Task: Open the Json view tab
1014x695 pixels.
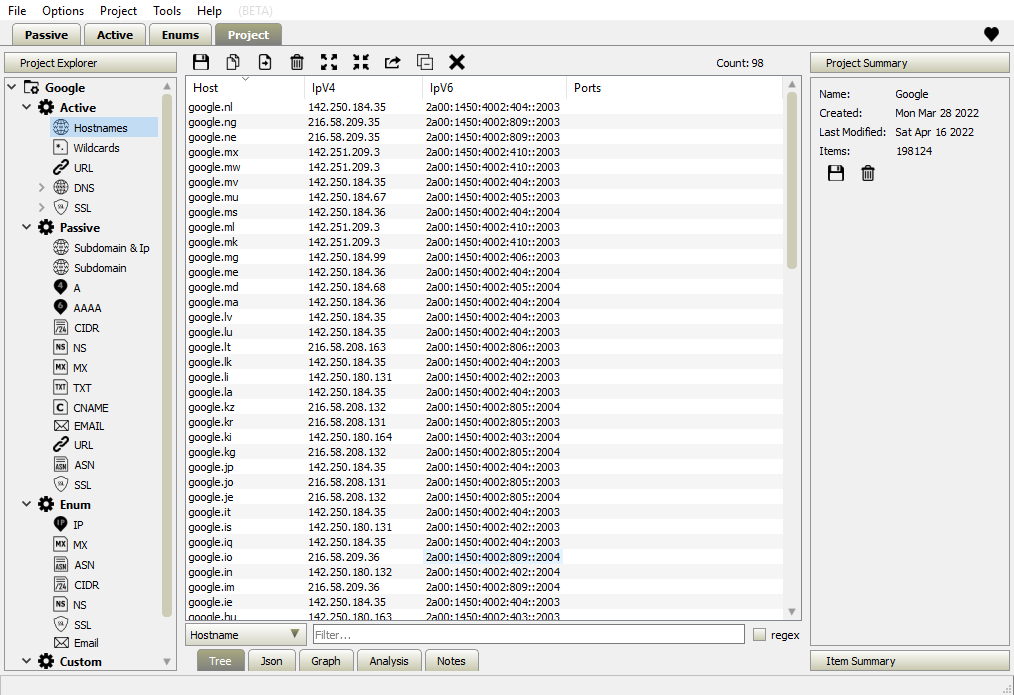Action: [x=272, y=661]
